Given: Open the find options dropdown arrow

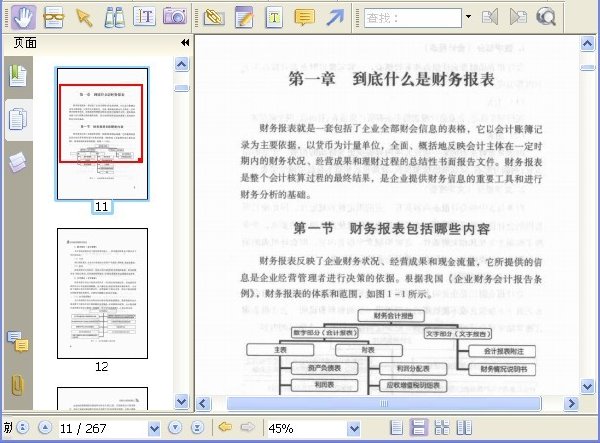Looking at the screenshot, I should point(468,17).
